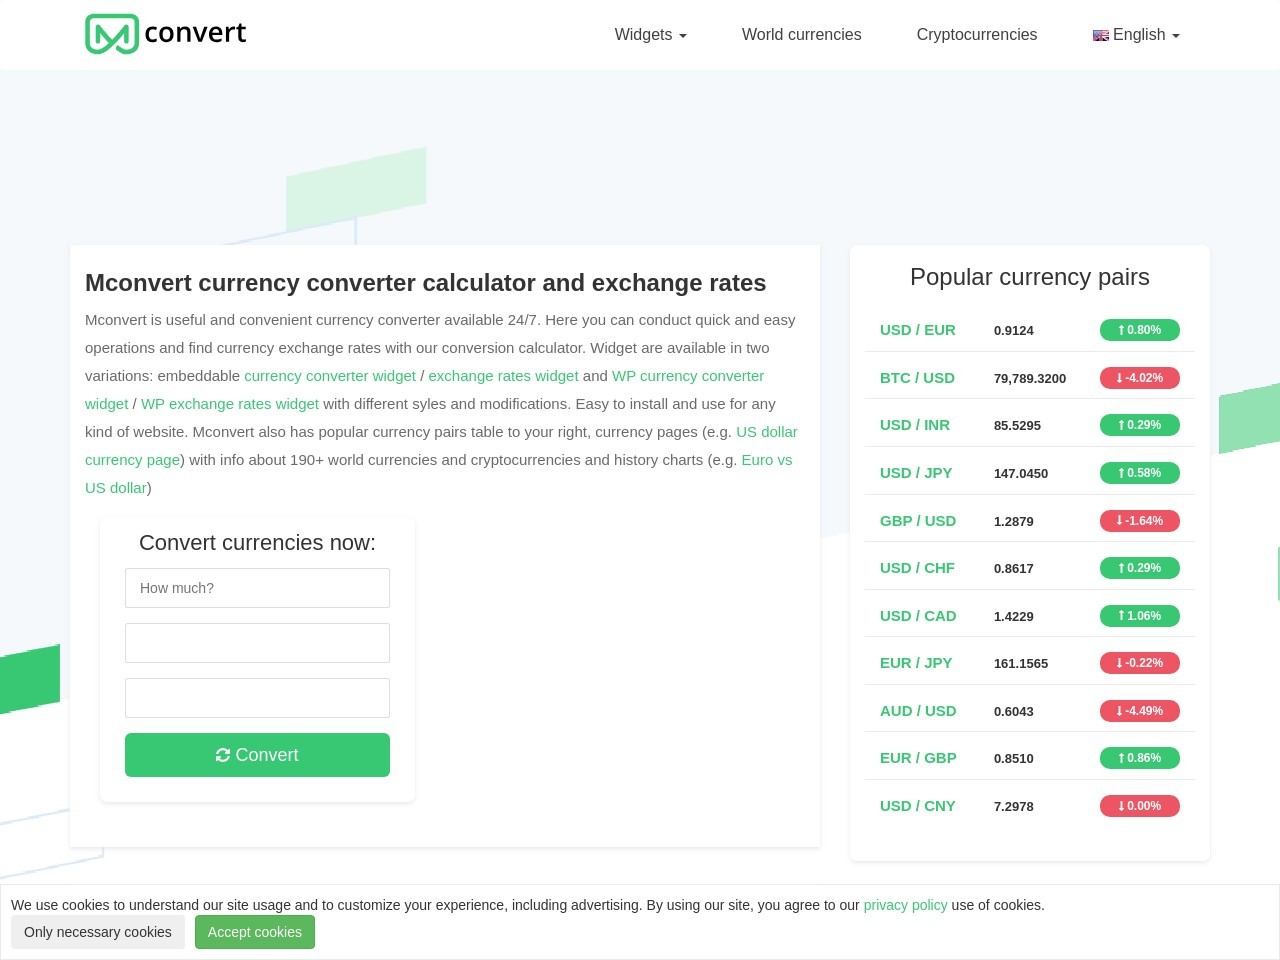Image resolution: width=1280 pixels, height=960 pixels.
Task: Open the USD / CNY pair
Action: [918, 806]
